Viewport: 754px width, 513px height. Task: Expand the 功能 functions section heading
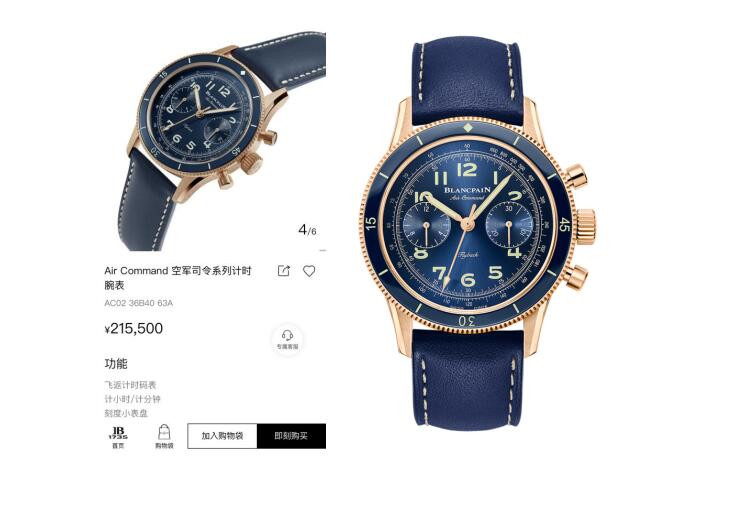click(116, 363)
